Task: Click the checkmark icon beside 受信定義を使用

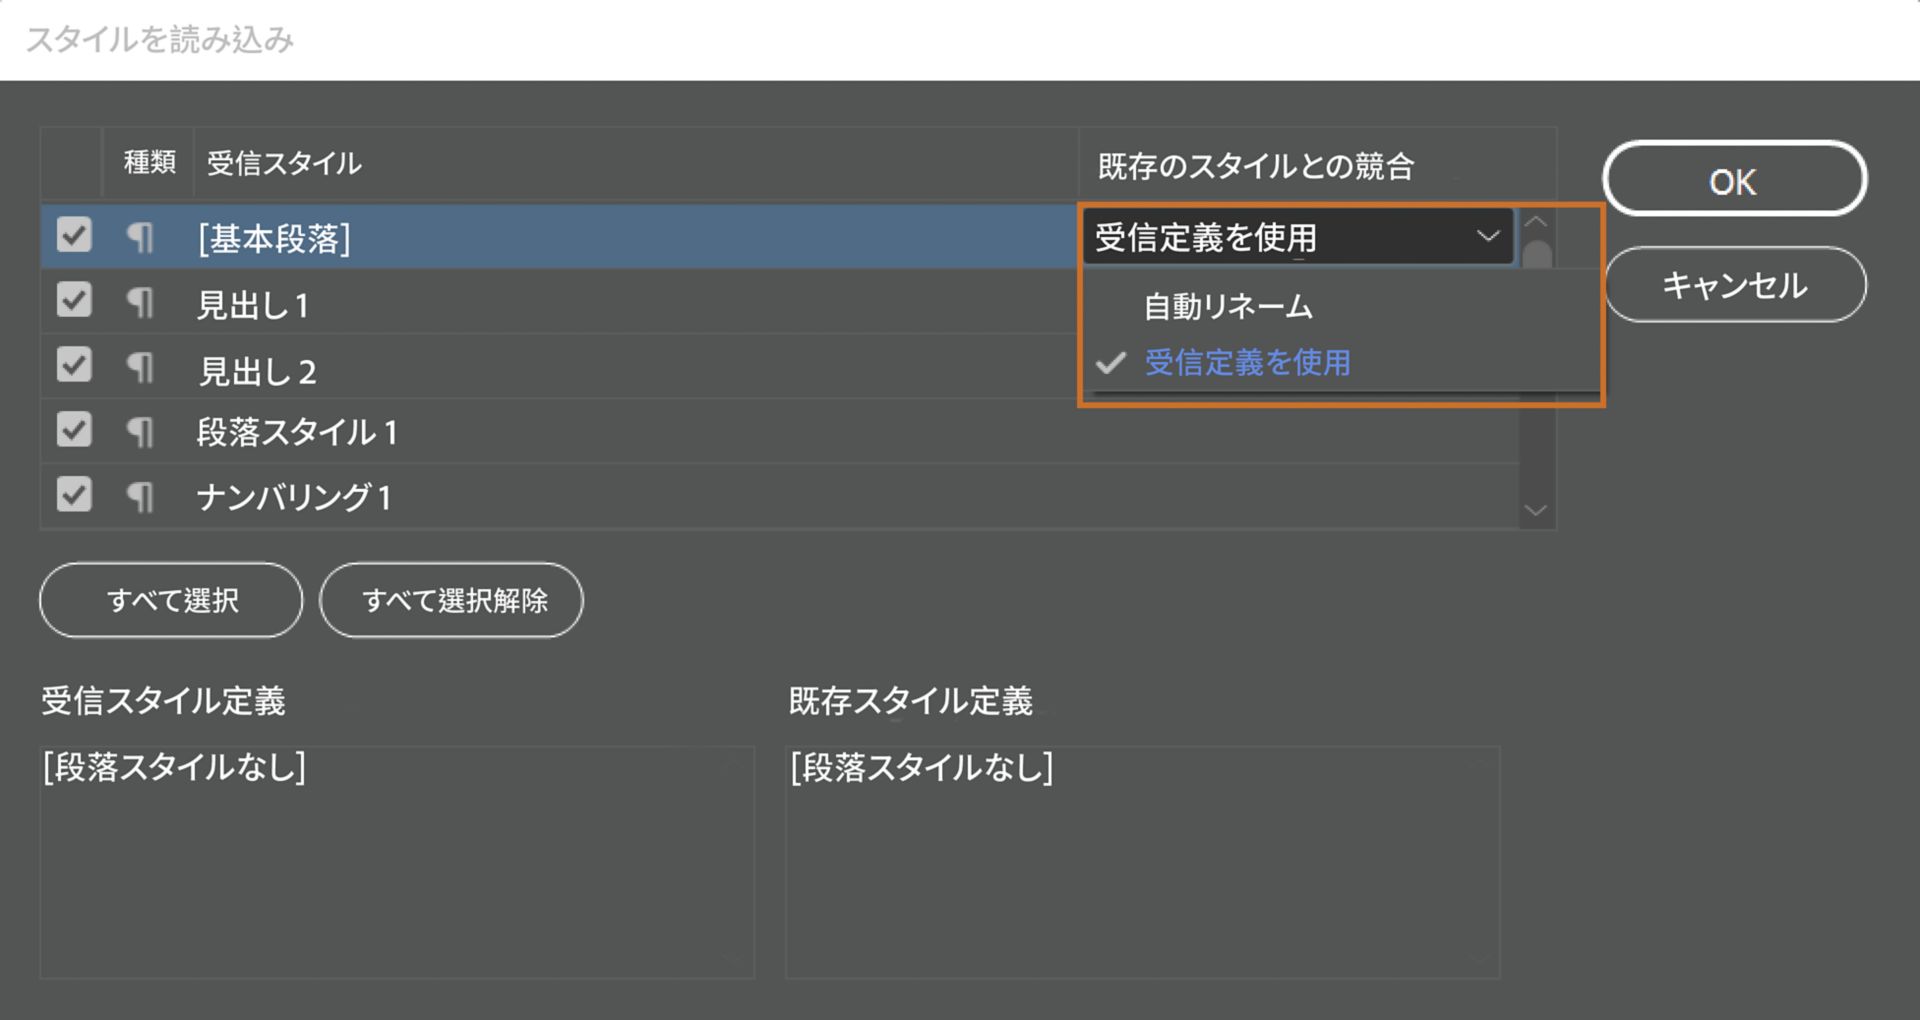Action: (1110, 364)
